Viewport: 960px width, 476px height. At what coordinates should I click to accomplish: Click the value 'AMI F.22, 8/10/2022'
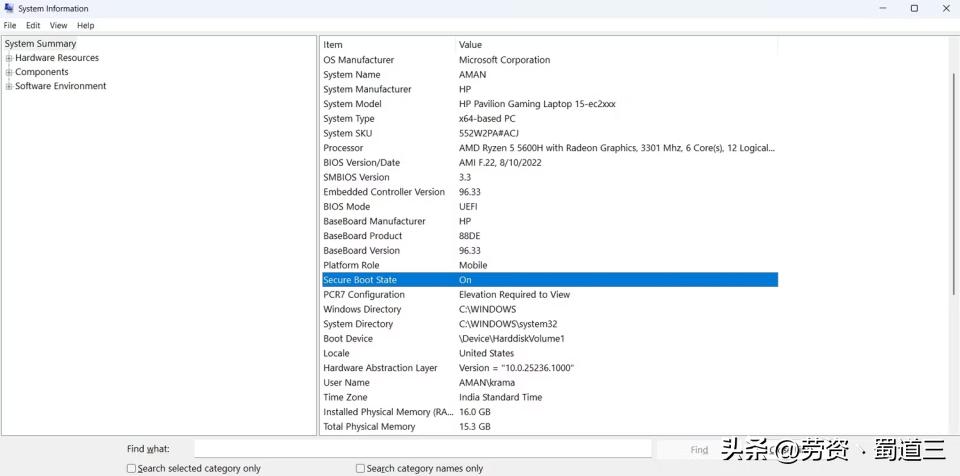tap(500, 162)
